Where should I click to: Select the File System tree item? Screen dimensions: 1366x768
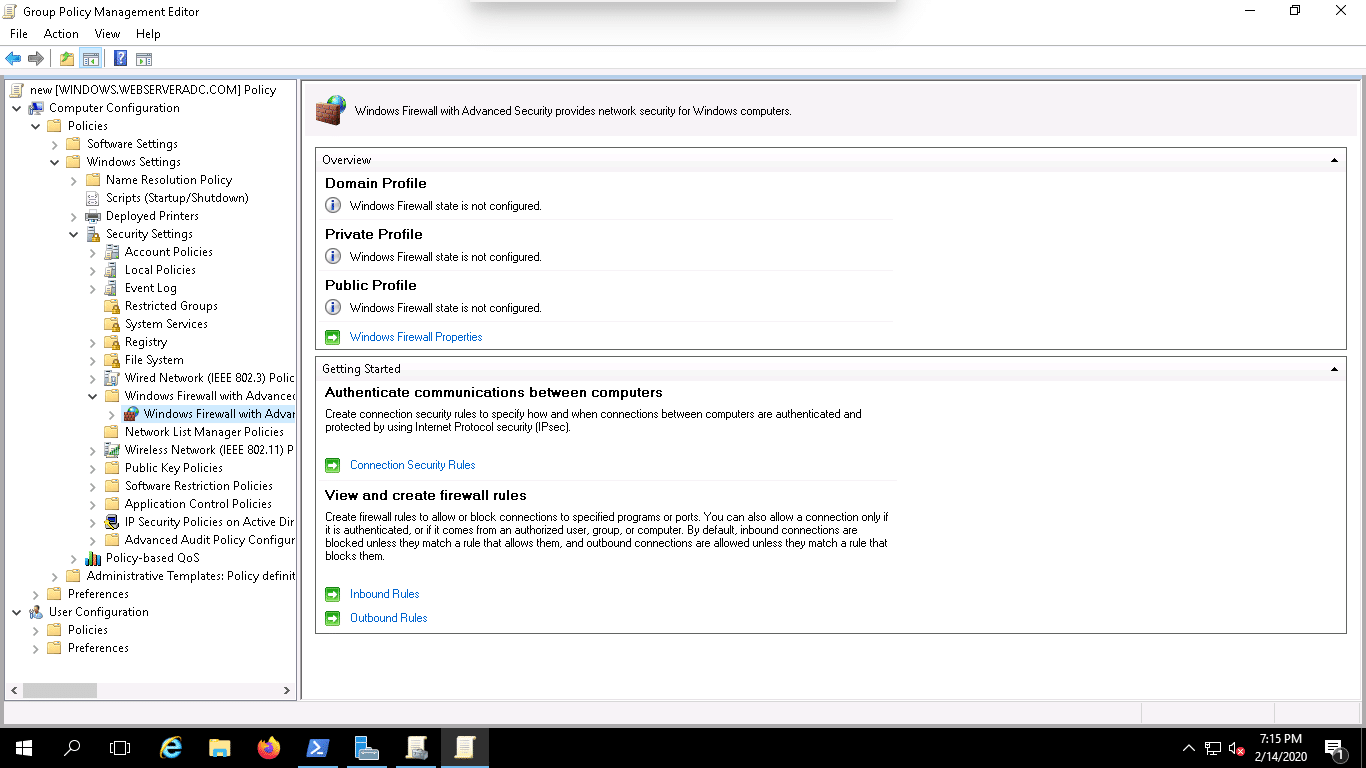pyautogui.click(x=154, y=360)
